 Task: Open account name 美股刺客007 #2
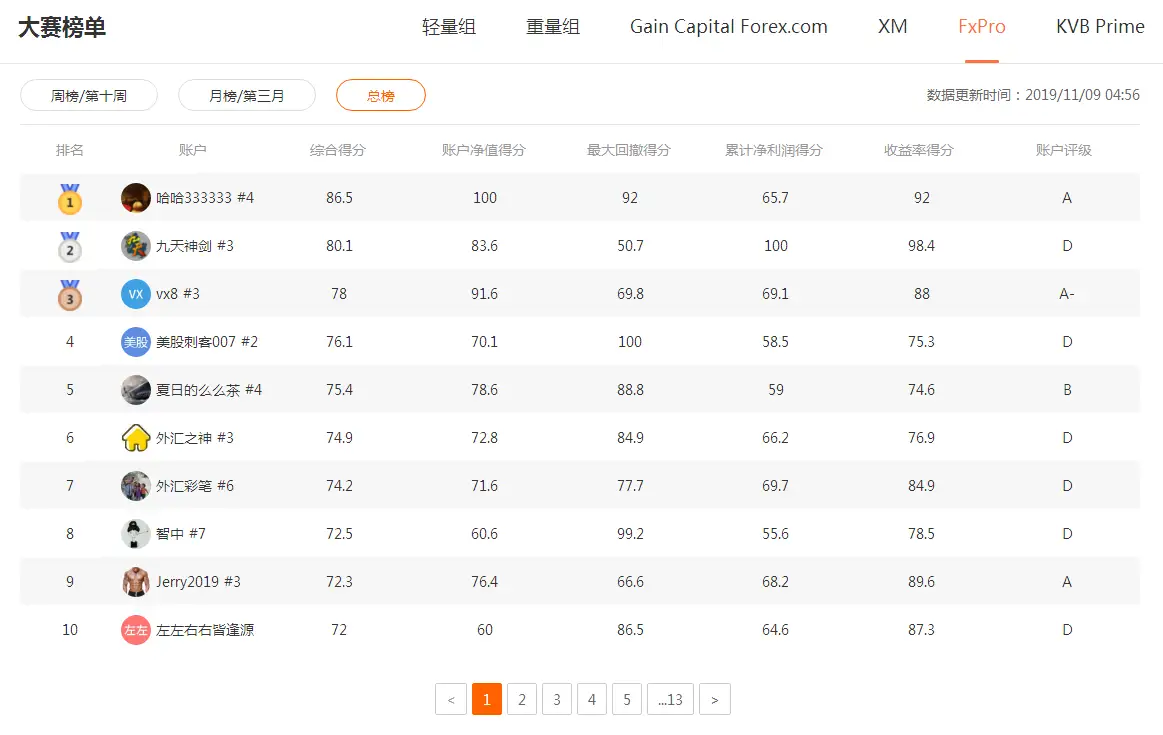[207, 342]
